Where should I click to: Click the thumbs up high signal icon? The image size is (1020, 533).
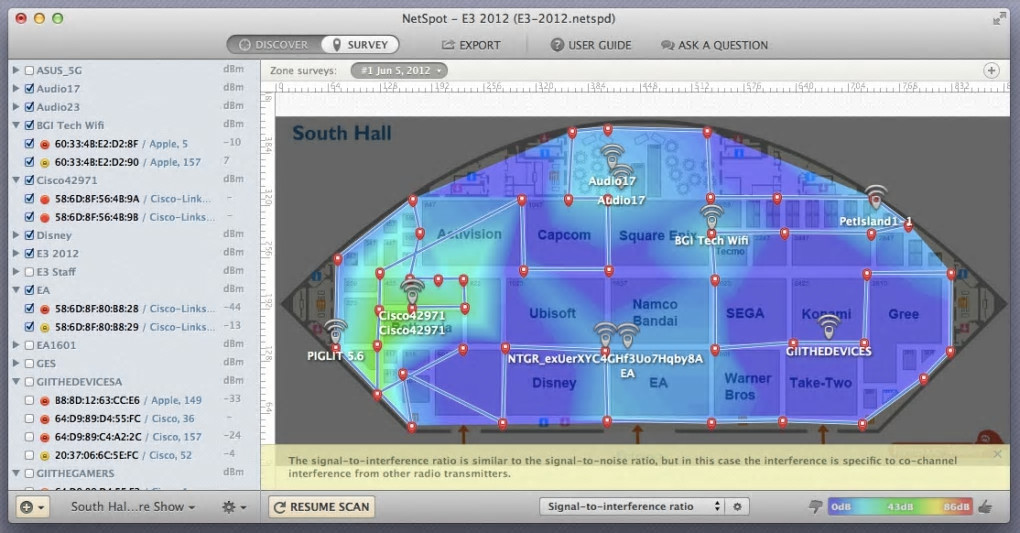click(x=986, y=506)
